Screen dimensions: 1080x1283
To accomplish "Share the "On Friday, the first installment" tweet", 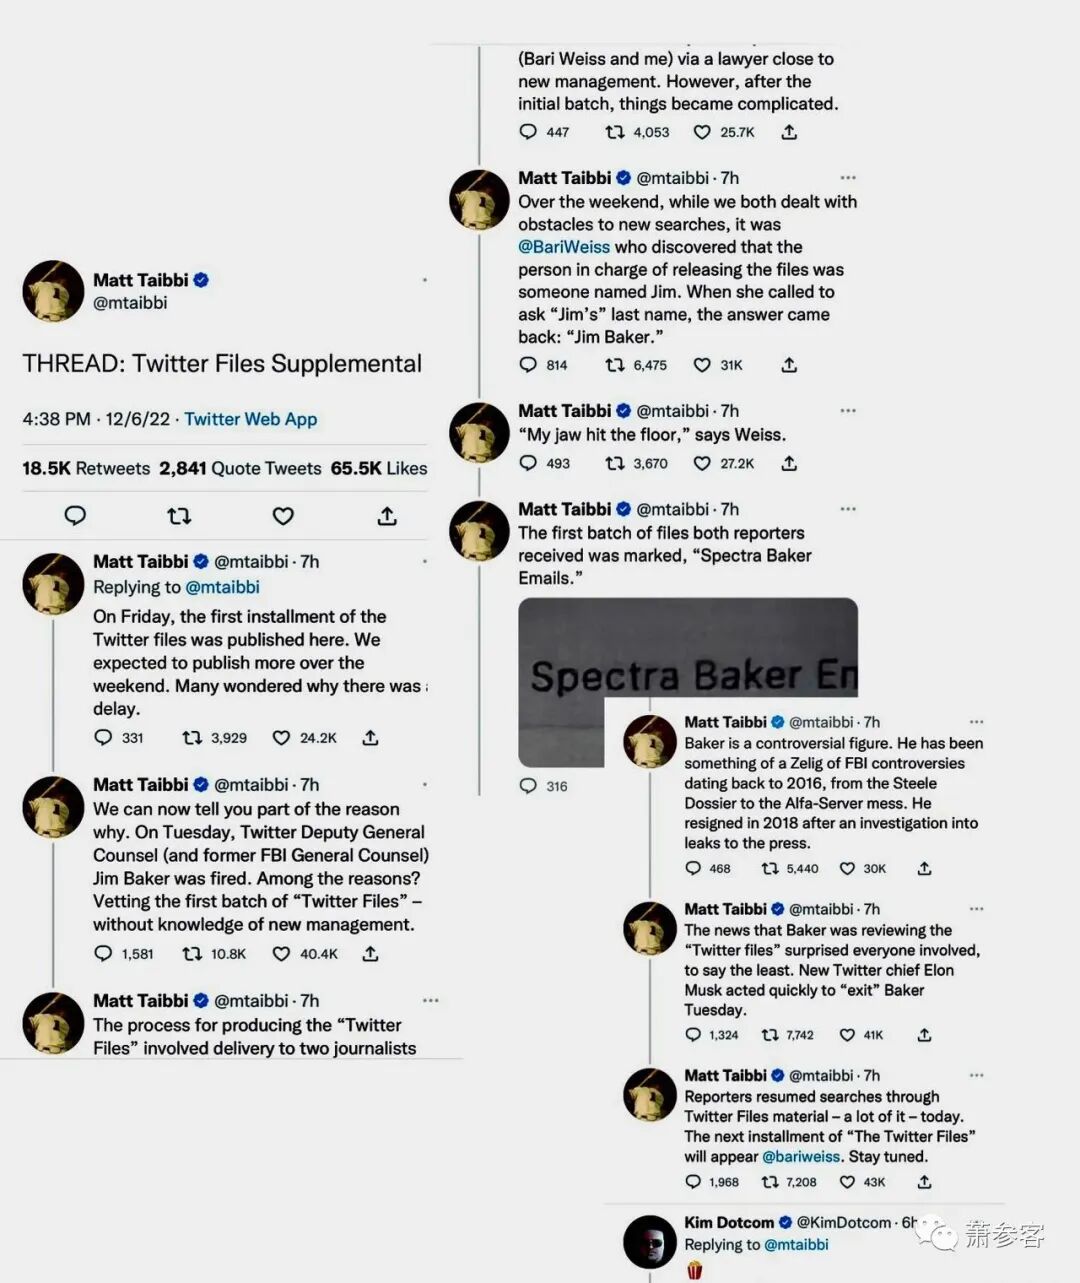I will tap(370, 737).
